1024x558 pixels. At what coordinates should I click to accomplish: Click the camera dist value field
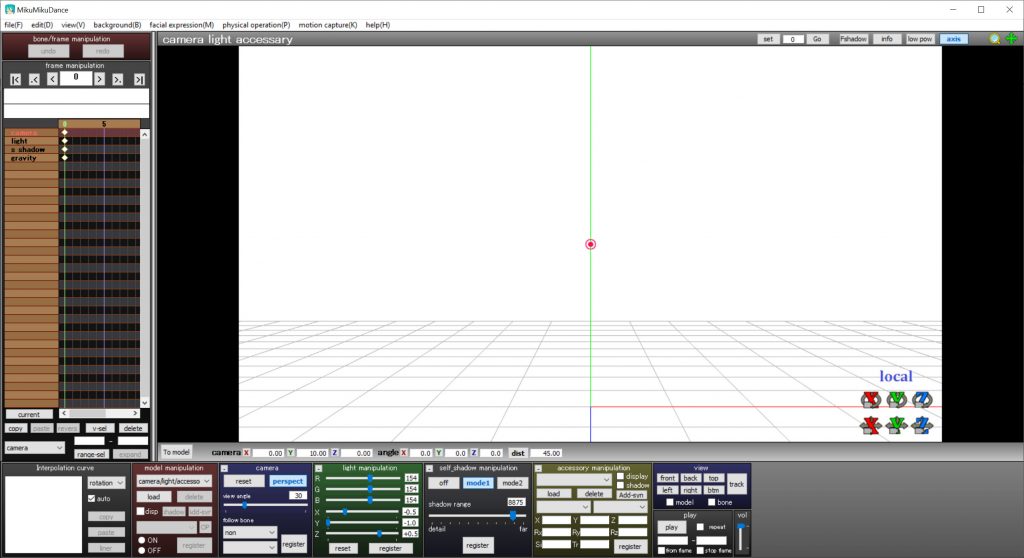click(547, 453)
